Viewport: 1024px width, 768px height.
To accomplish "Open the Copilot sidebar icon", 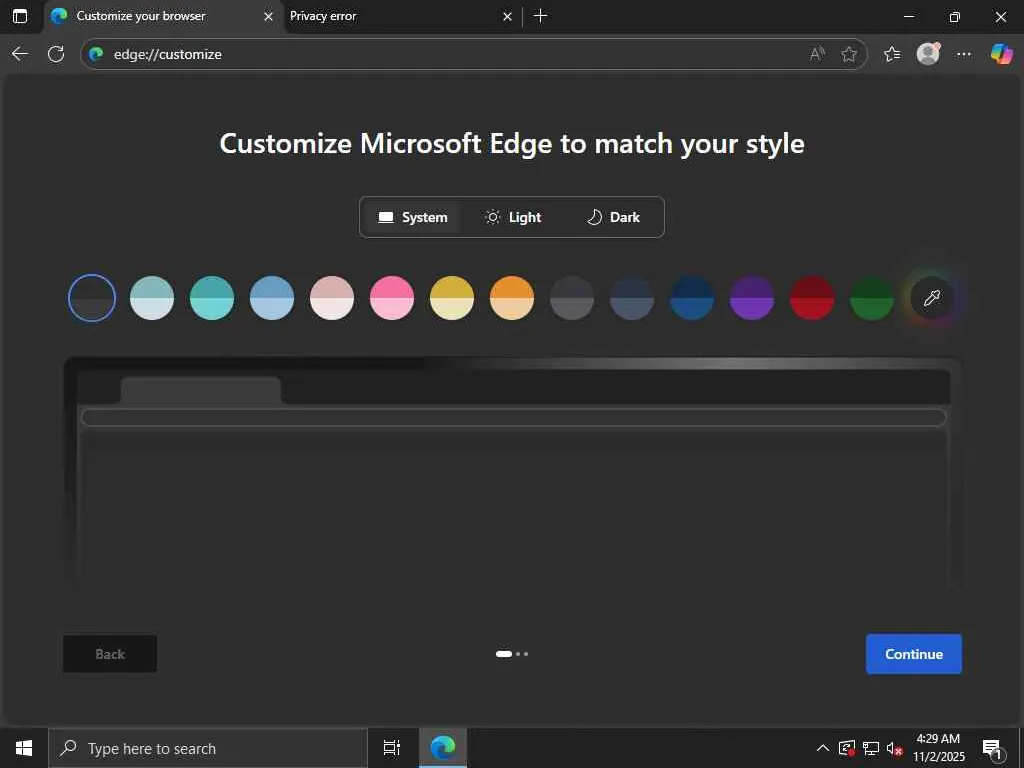I will (x=1001, y=54).
